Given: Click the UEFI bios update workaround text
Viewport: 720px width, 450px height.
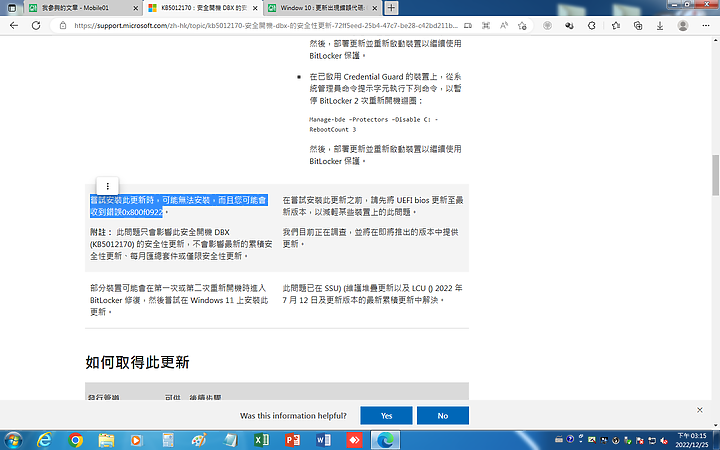Looking at the screenshot, I should tap(373, 206).
